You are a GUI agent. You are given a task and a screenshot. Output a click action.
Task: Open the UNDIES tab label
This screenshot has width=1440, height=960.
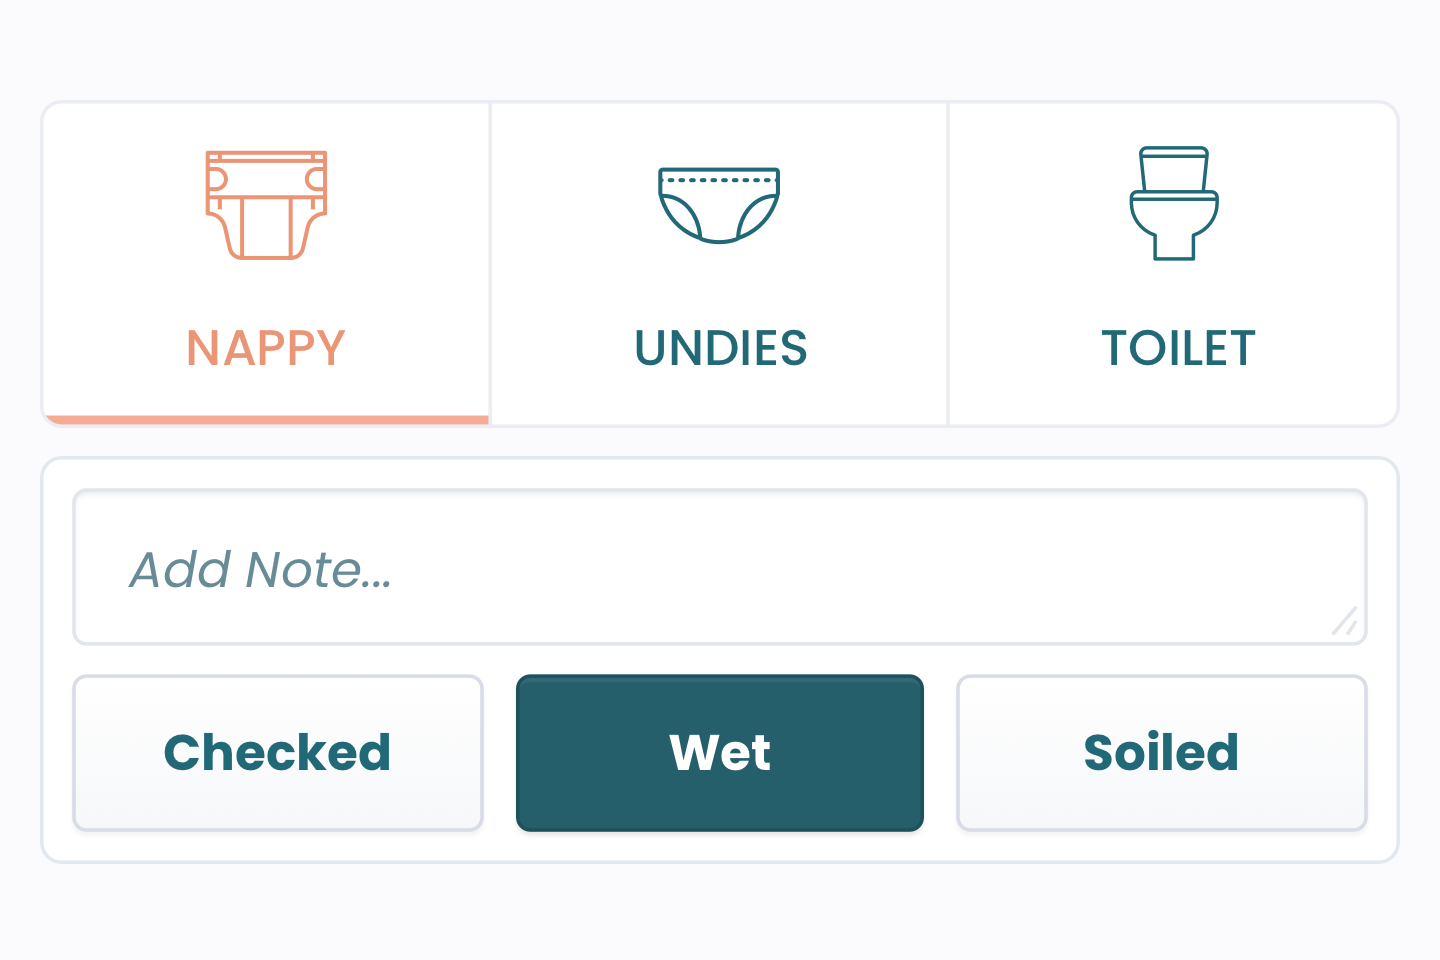[x=721, y=348]
